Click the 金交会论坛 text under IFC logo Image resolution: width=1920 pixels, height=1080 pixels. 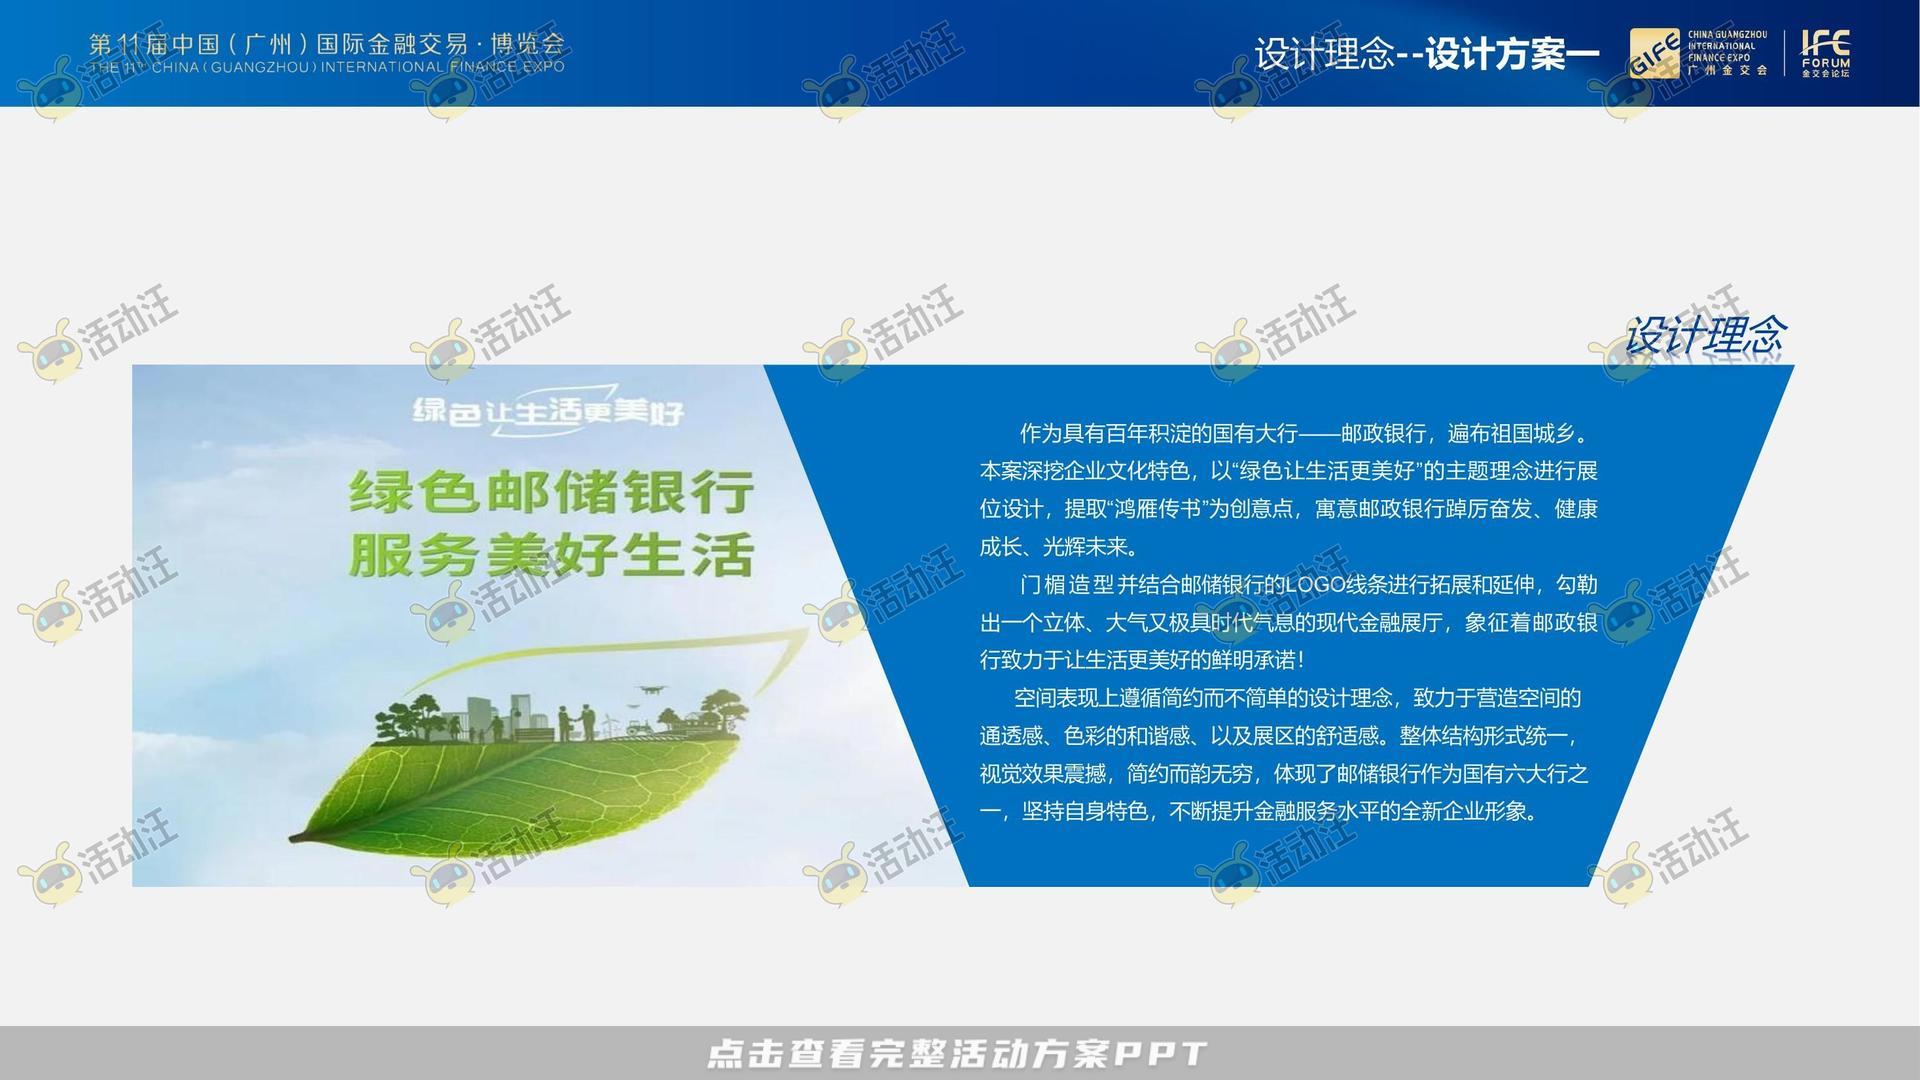[x=1826, y=72]
